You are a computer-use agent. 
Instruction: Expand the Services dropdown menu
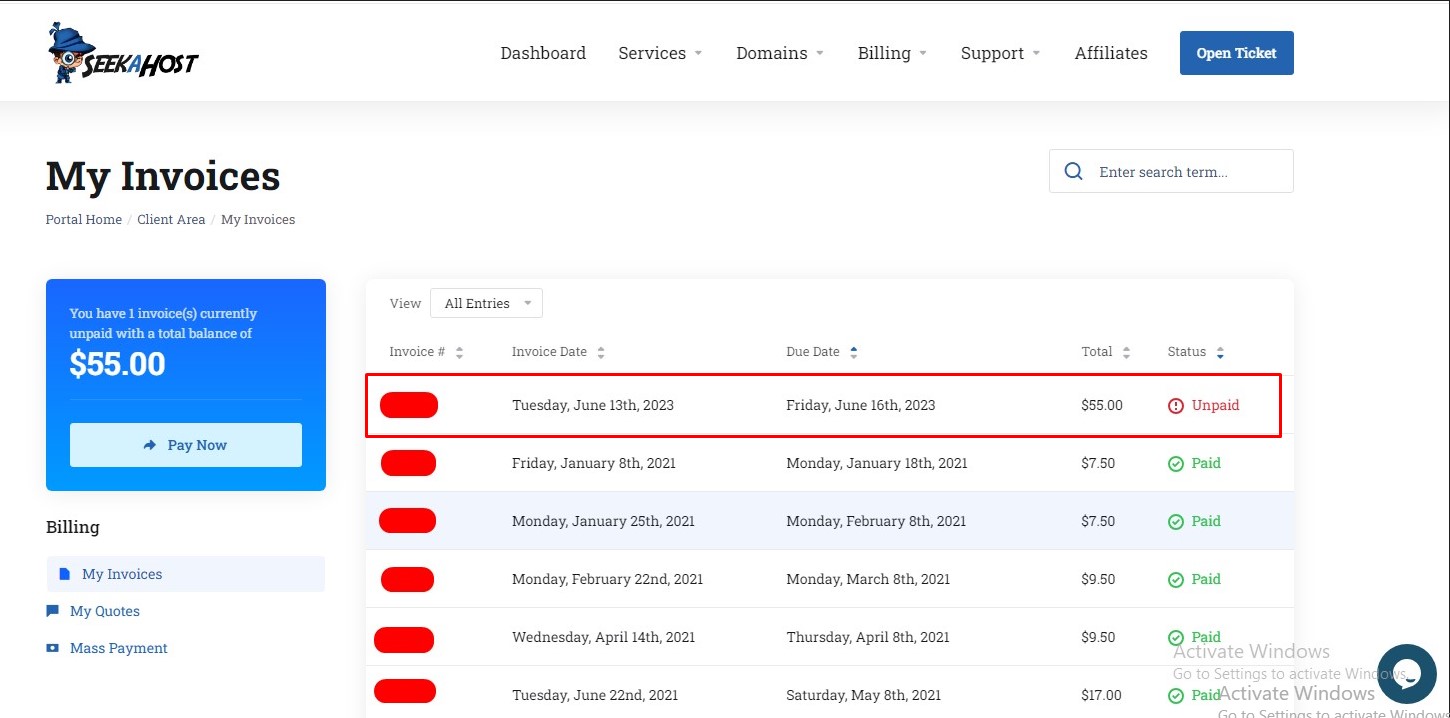[660, 53]
